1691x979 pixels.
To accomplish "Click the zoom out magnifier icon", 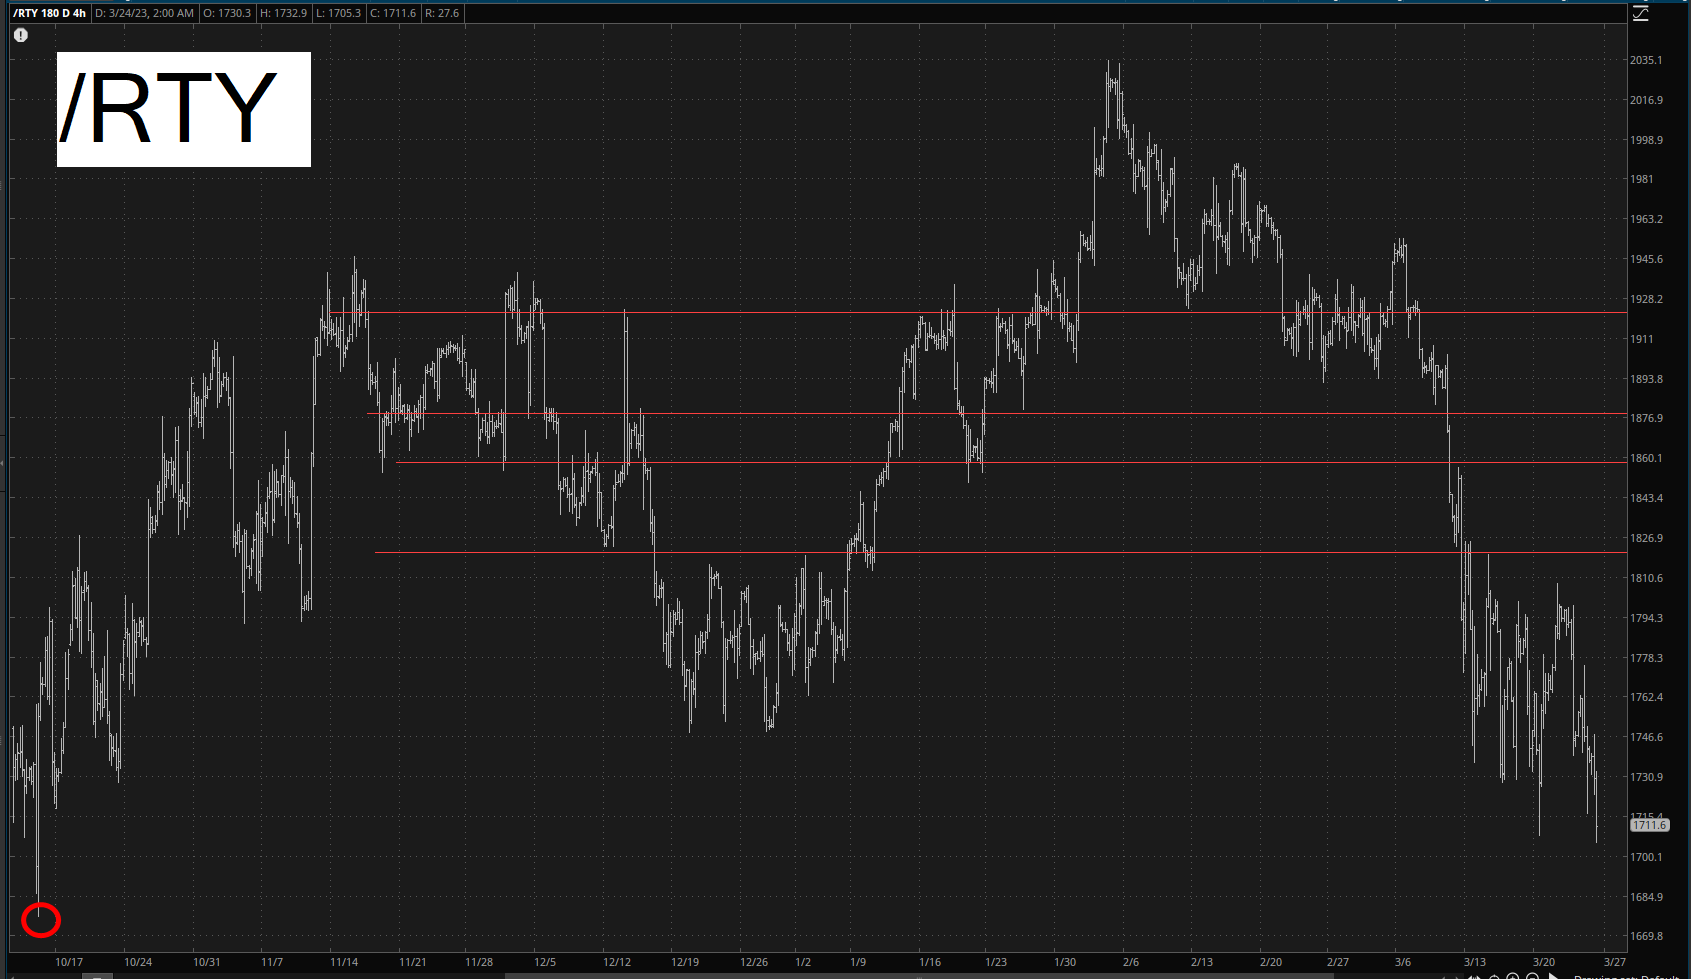I will click(1533, 976).
